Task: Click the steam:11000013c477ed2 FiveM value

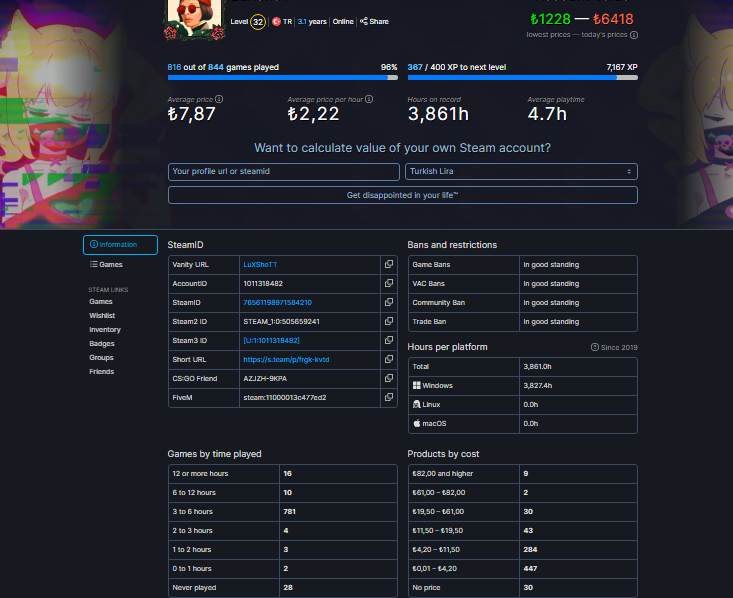Action: [x=285, y=397]
